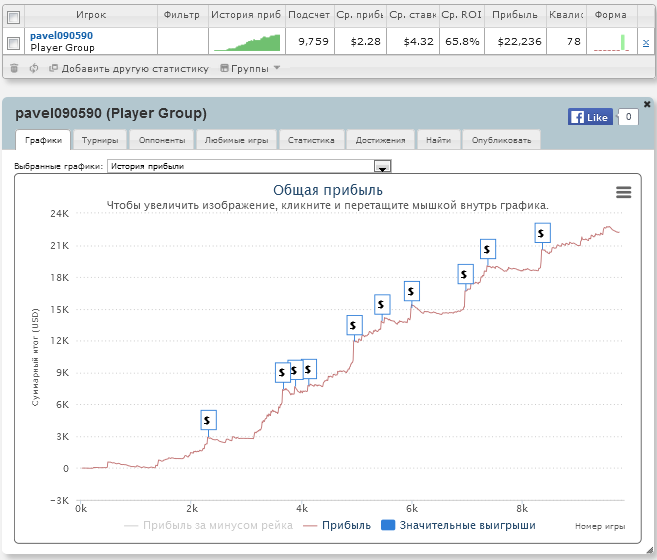Click the chart hamburger menu icon

click(x=623, y=192)
